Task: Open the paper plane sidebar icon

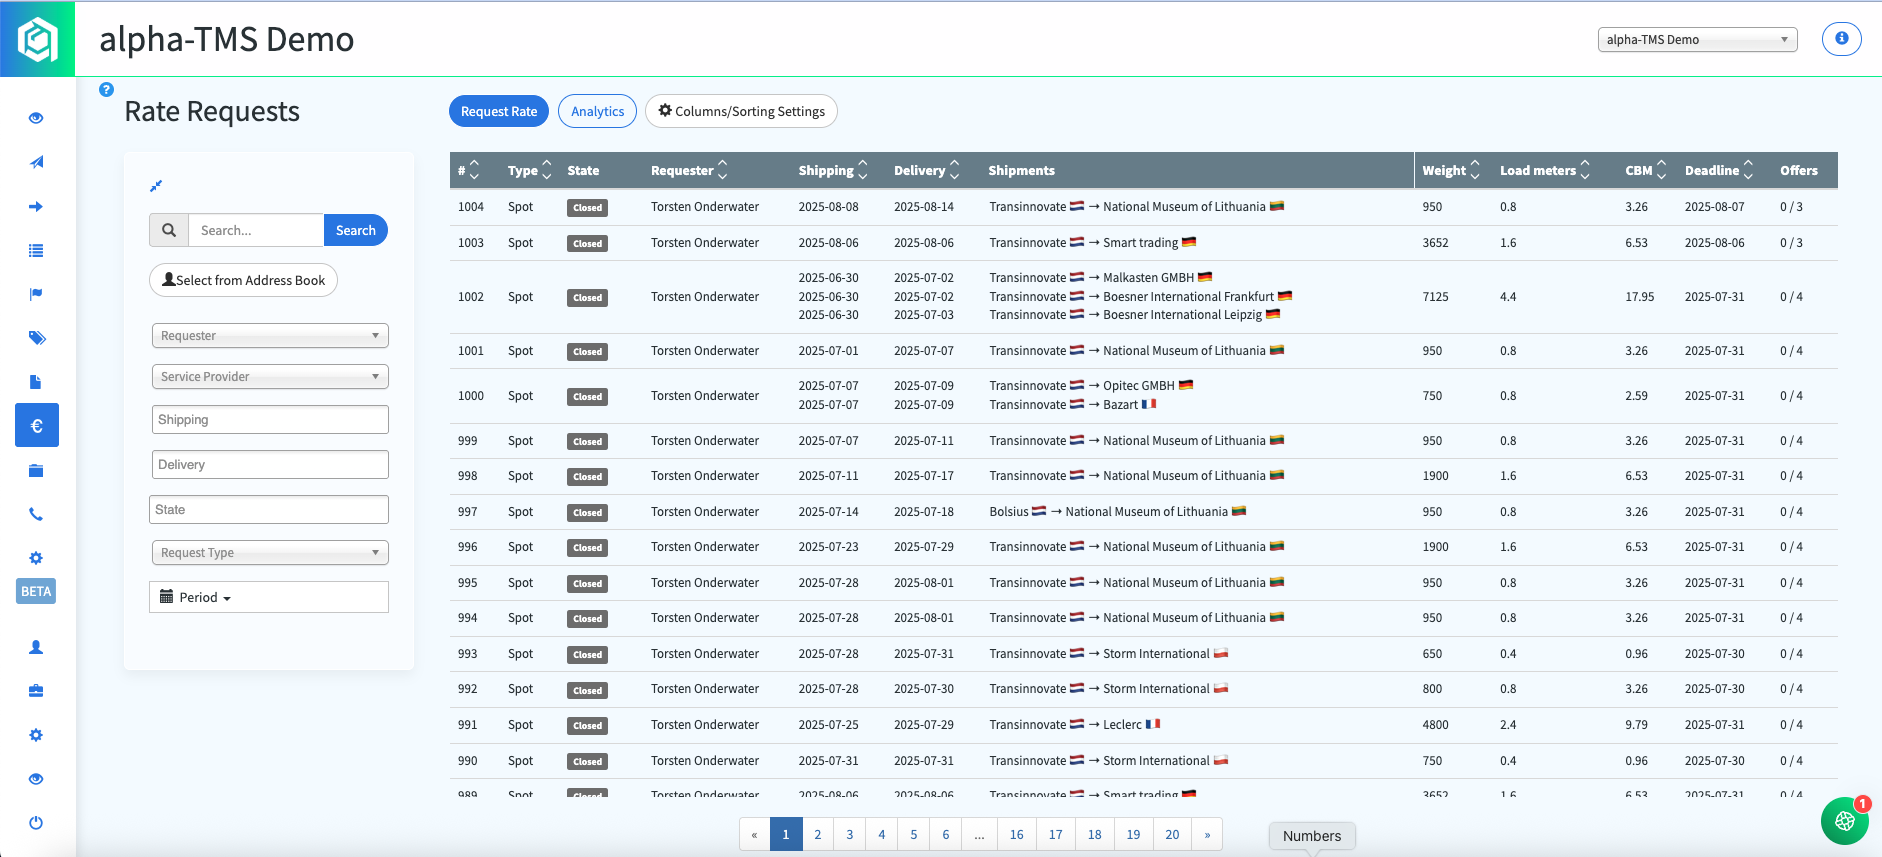Action: (36, 162)
